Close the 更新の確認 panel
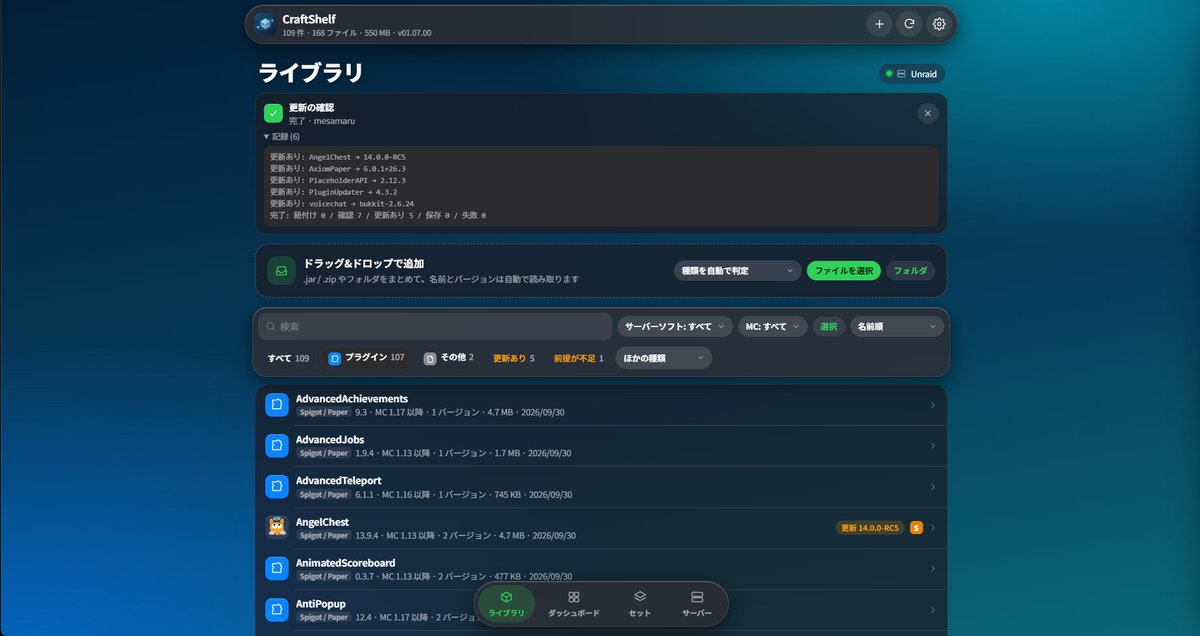1200x636 pixels. (x=928, y=113)
